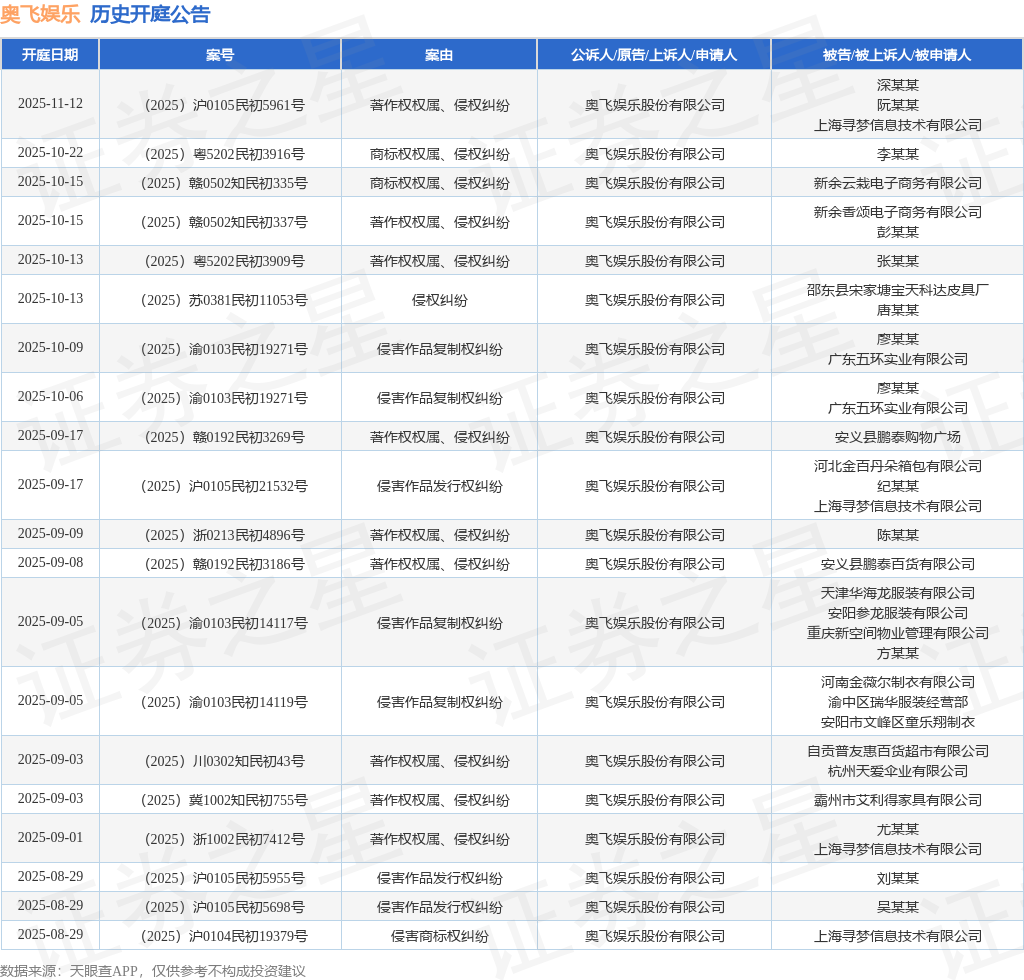
Task: Click case number 浙1002民初7412号
Action: click(x=225, y=839)
